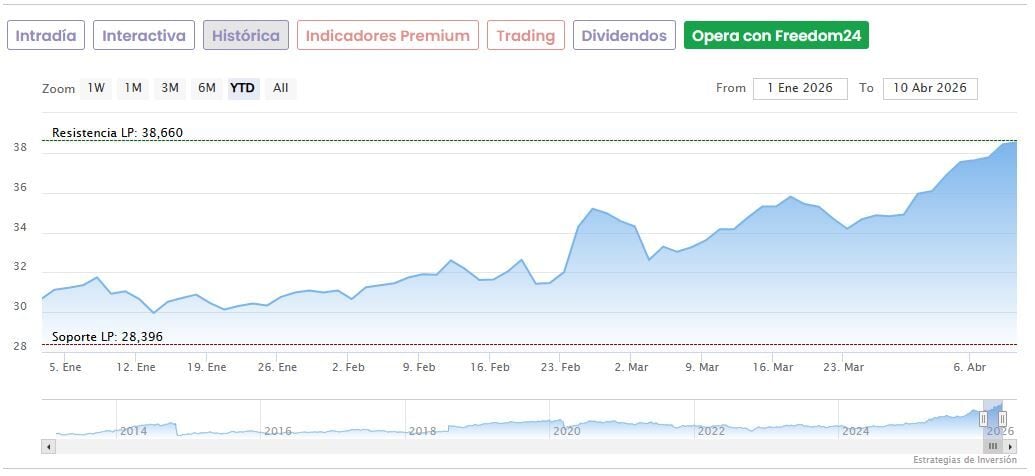Open the To date field
1035x476 pixels.
tap(930, 88)
